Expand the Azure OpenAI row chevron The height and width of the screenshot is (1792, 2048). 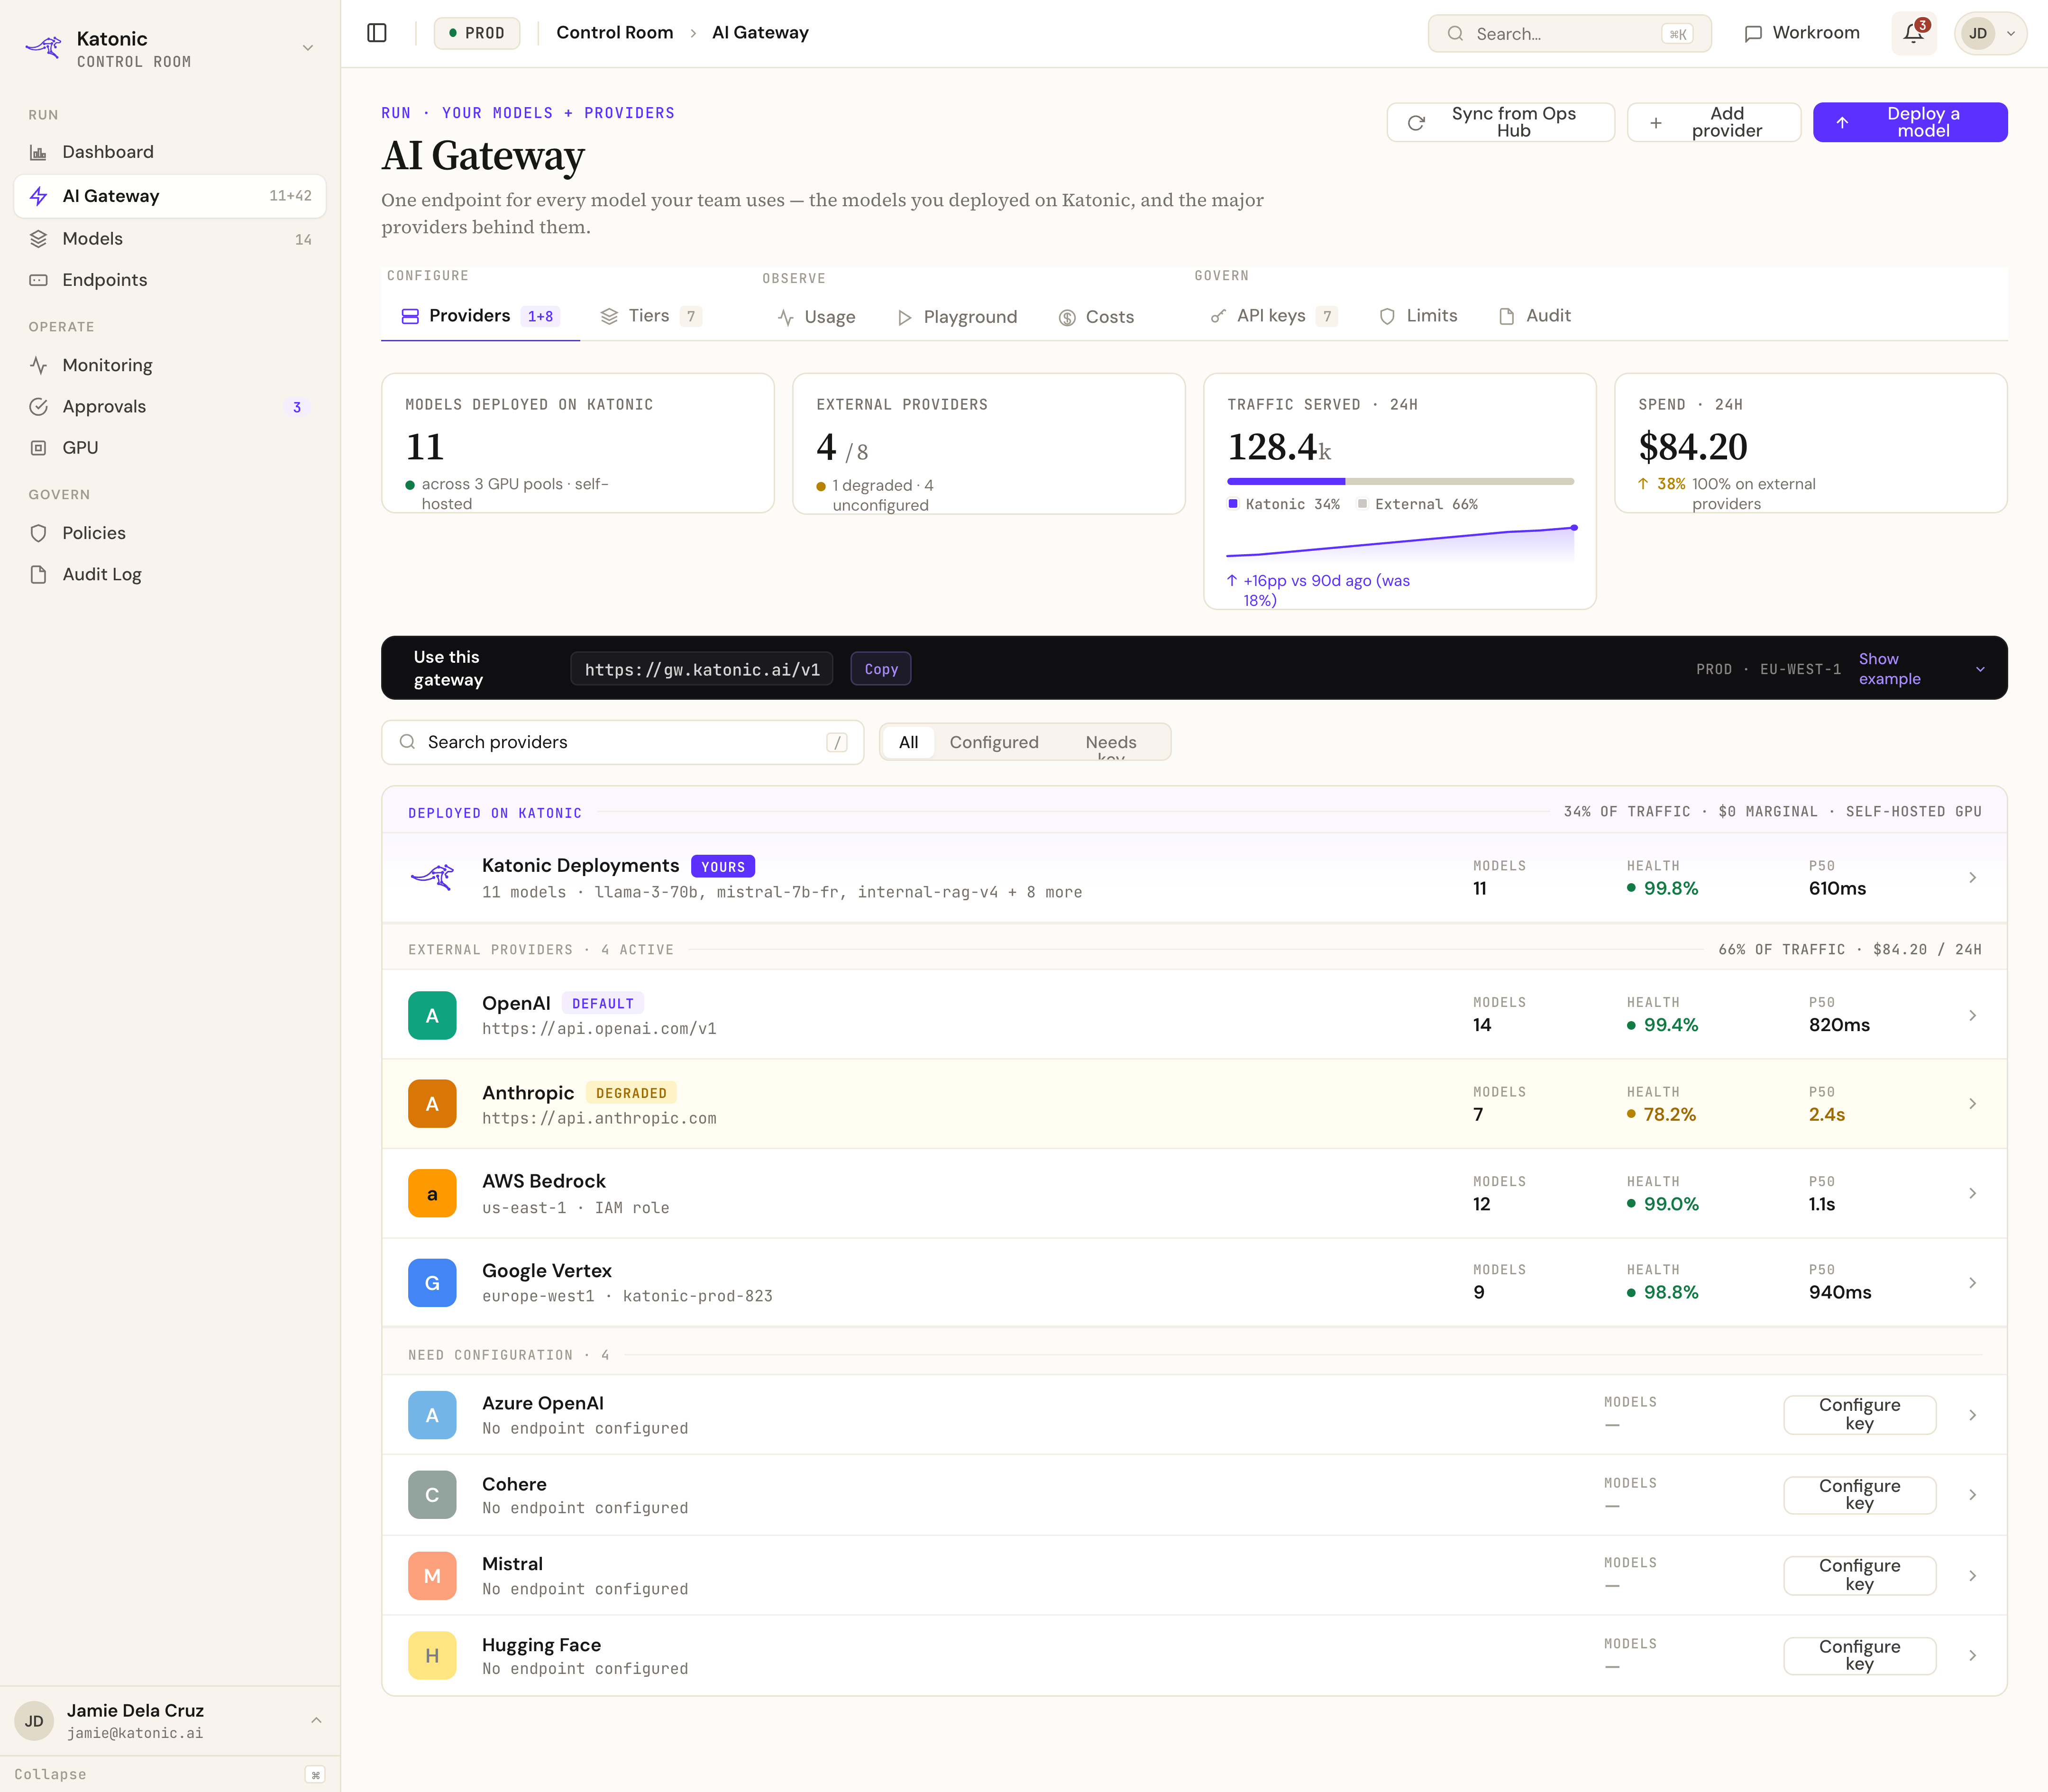[x=1972, y=1415]
